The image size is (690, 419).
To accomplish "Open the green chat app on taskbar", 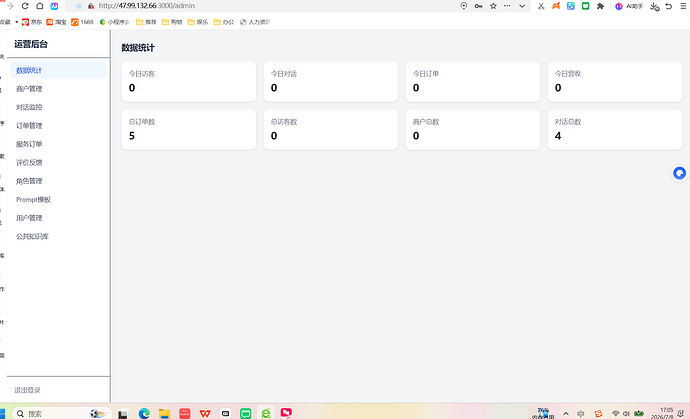I will click(x=246, y=413).
